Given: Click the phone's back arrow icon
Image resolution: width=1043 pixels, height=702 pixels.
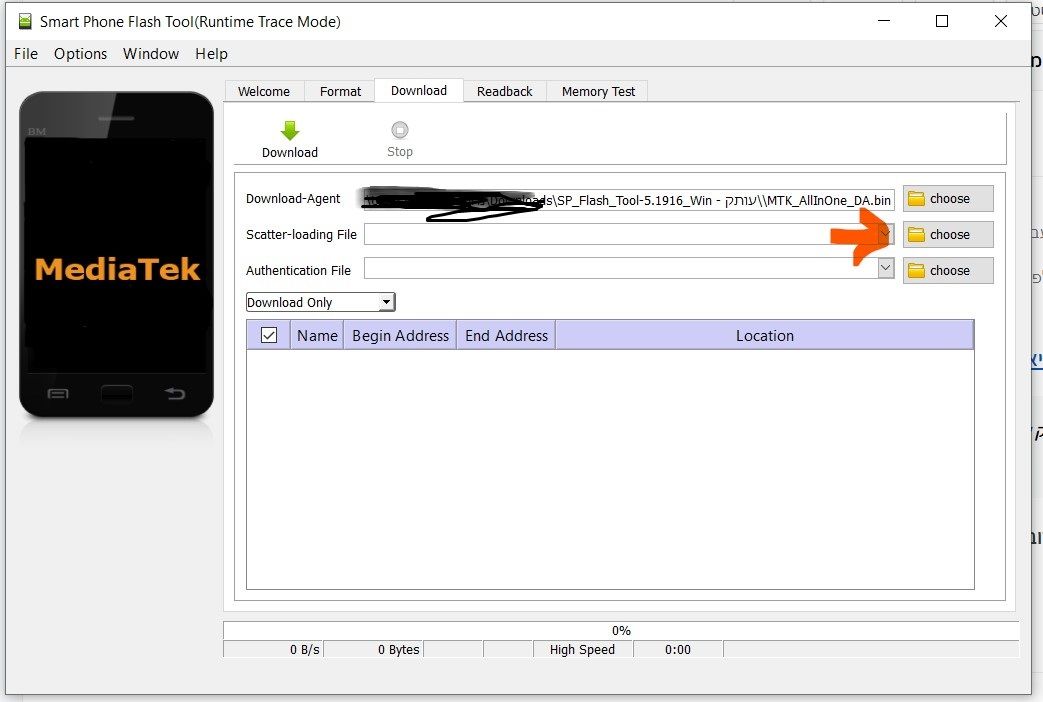Looking at the screenshot, I should 175,394.
